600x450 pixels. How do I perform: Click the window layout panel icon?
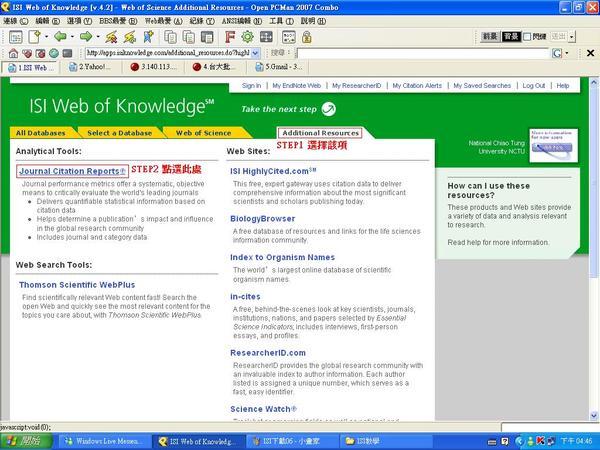[x=207, y=37]
